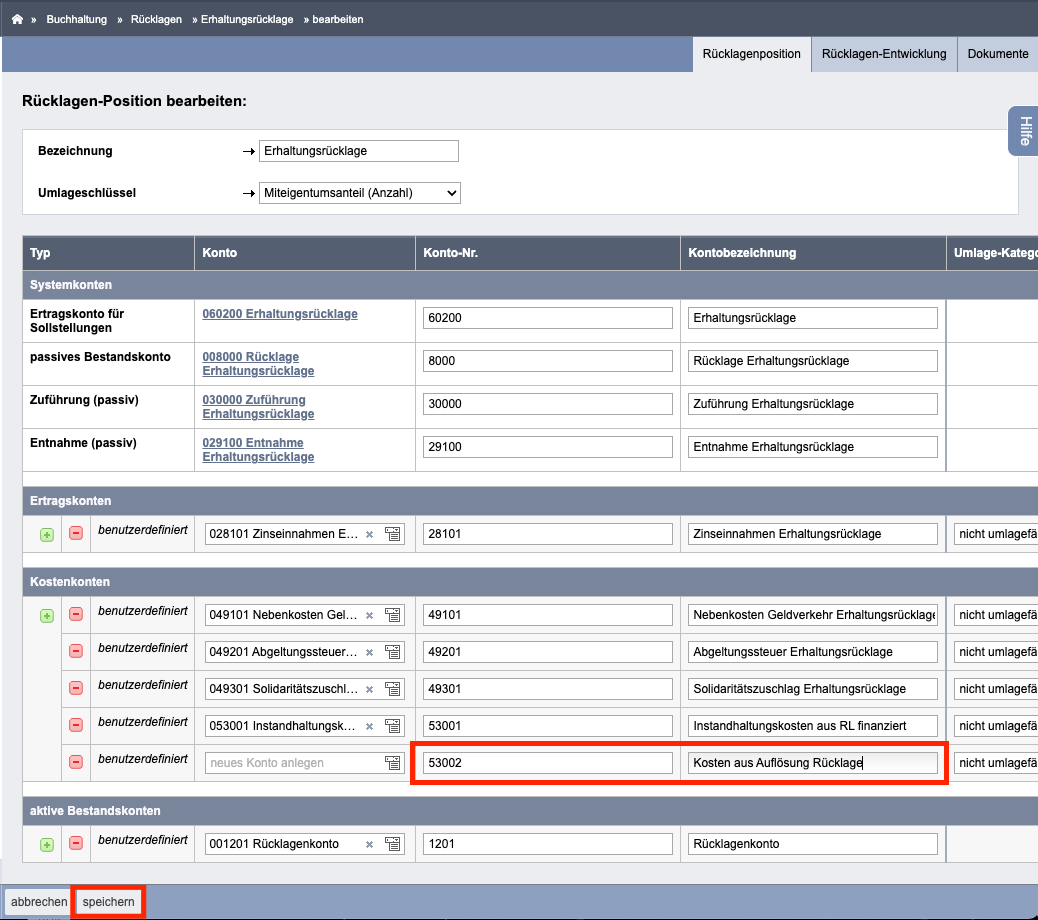The width and height of the screenshot is (1038, 920).
Task: Open the Hilfe side tab
Action: [1024, 131]
